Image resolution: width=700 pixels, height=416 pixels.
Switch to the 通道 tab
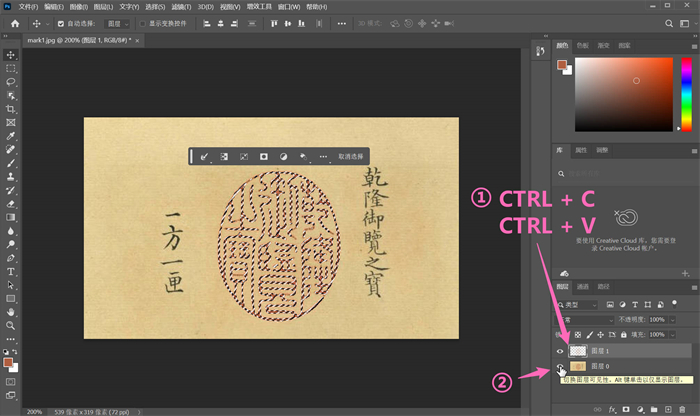click(x=583, y=286)
